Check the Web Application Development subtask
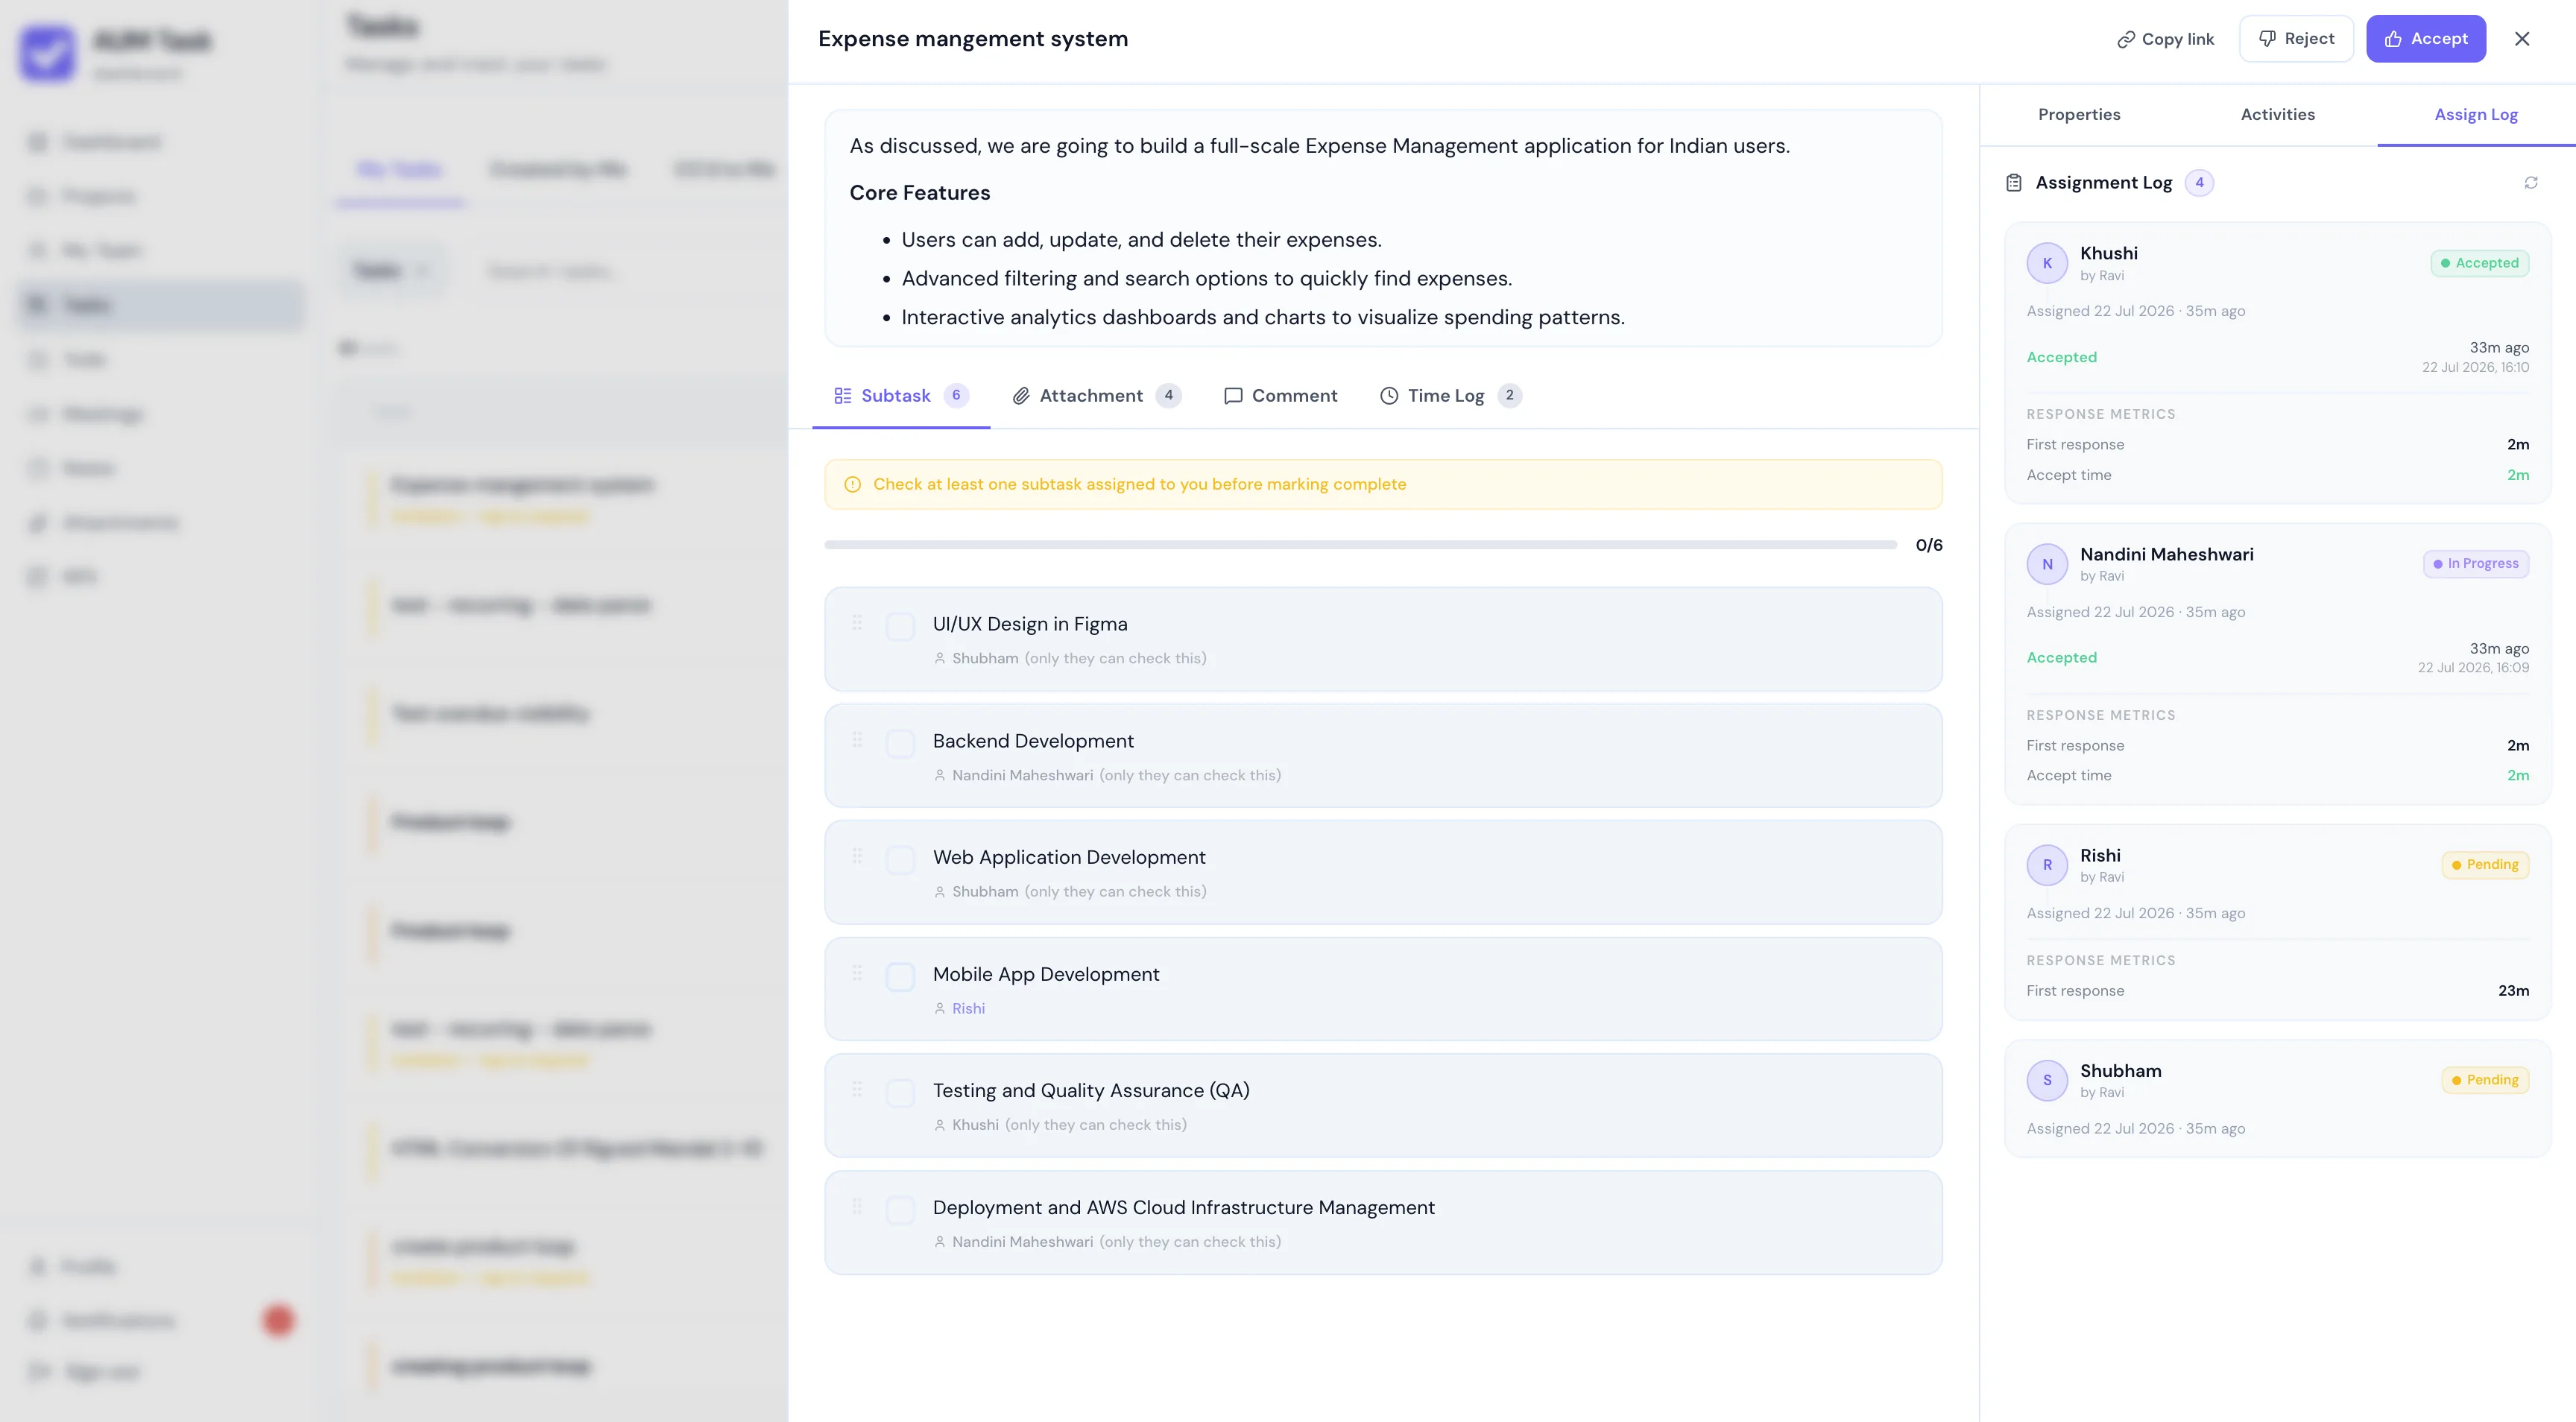 900,860
